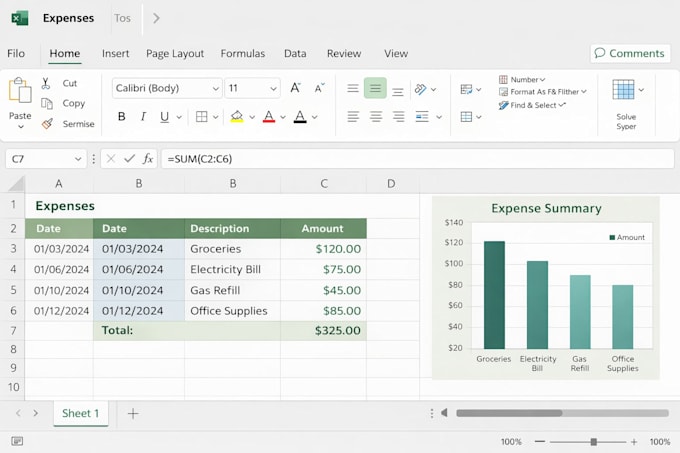Click the format painter brush icon
Image resolution: width=680 pixels, height=453 pixels.
coord(47,124)
